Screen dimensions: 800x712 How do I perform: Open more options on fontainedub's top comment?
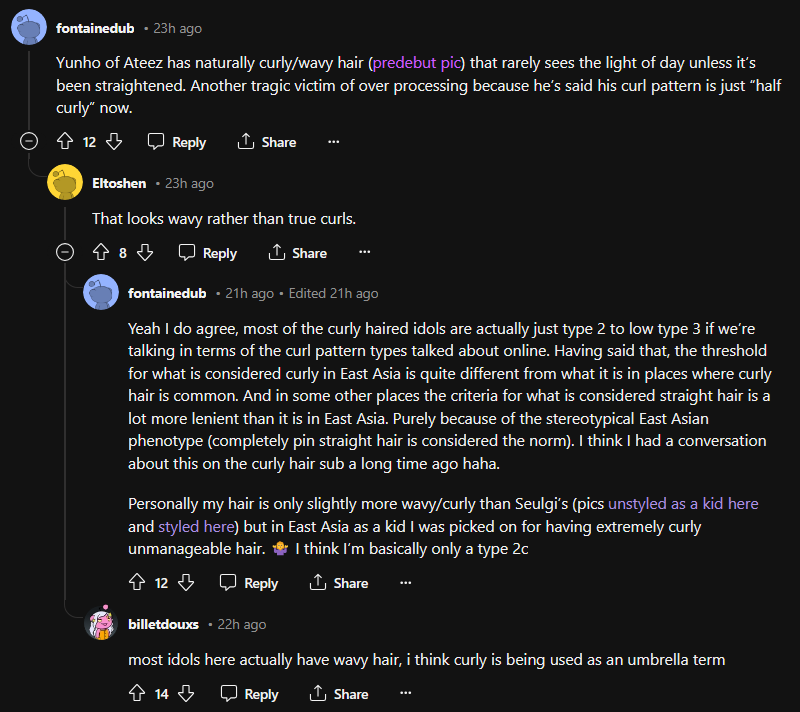click(333, 142)
